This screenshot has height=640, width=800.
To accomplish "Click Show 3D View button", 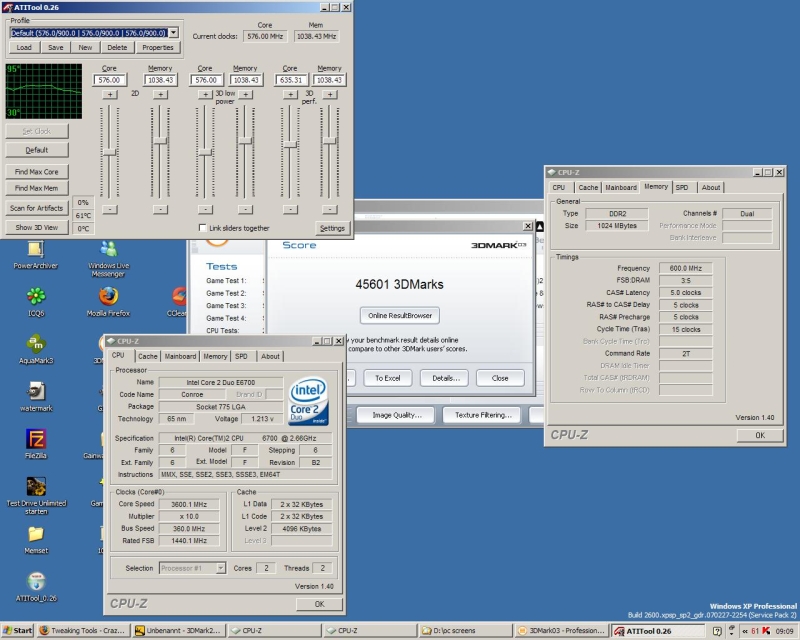I will pos(37,228).
